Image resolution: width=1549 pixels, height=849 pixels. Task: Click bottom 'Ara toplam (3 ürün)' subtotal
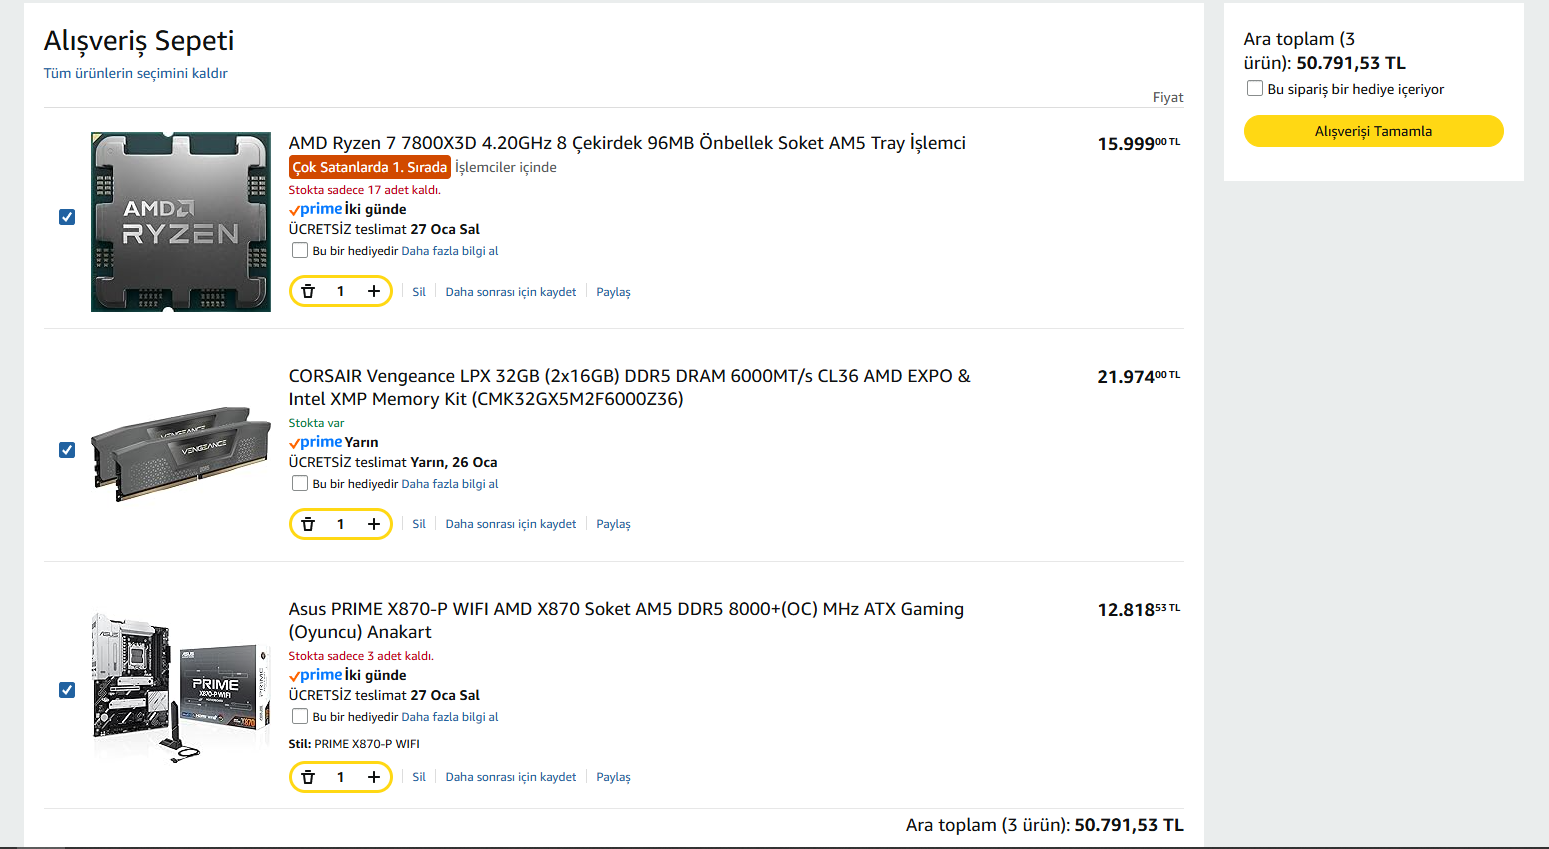[1045, 825]
